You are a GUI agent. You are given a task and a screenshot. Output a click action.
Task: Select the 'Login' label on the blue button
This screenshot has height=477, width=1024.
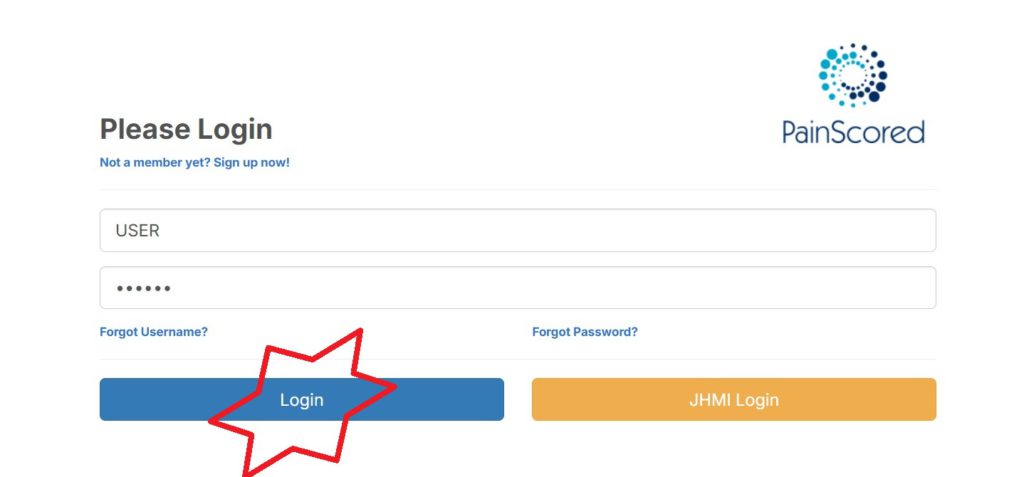coord(302,400)
